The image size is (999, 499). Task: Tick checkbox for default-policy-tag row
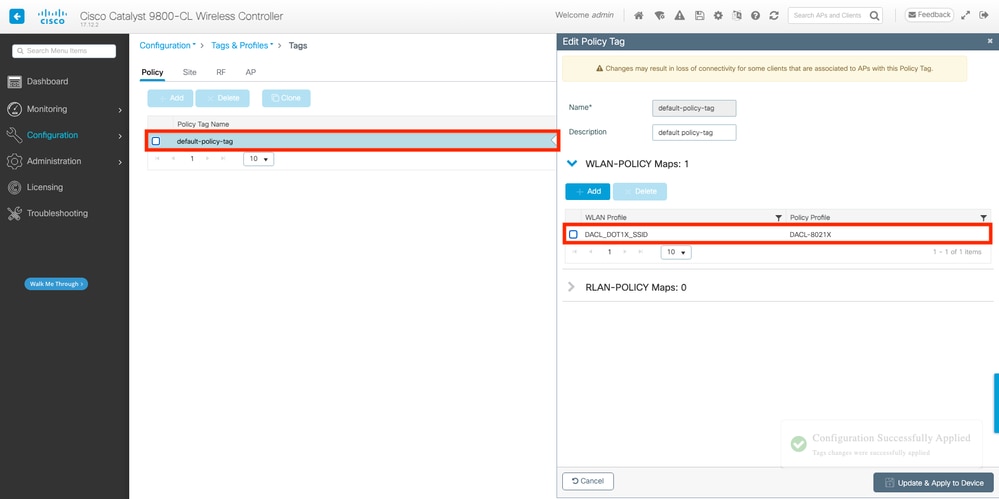click(x=156, y=141)
